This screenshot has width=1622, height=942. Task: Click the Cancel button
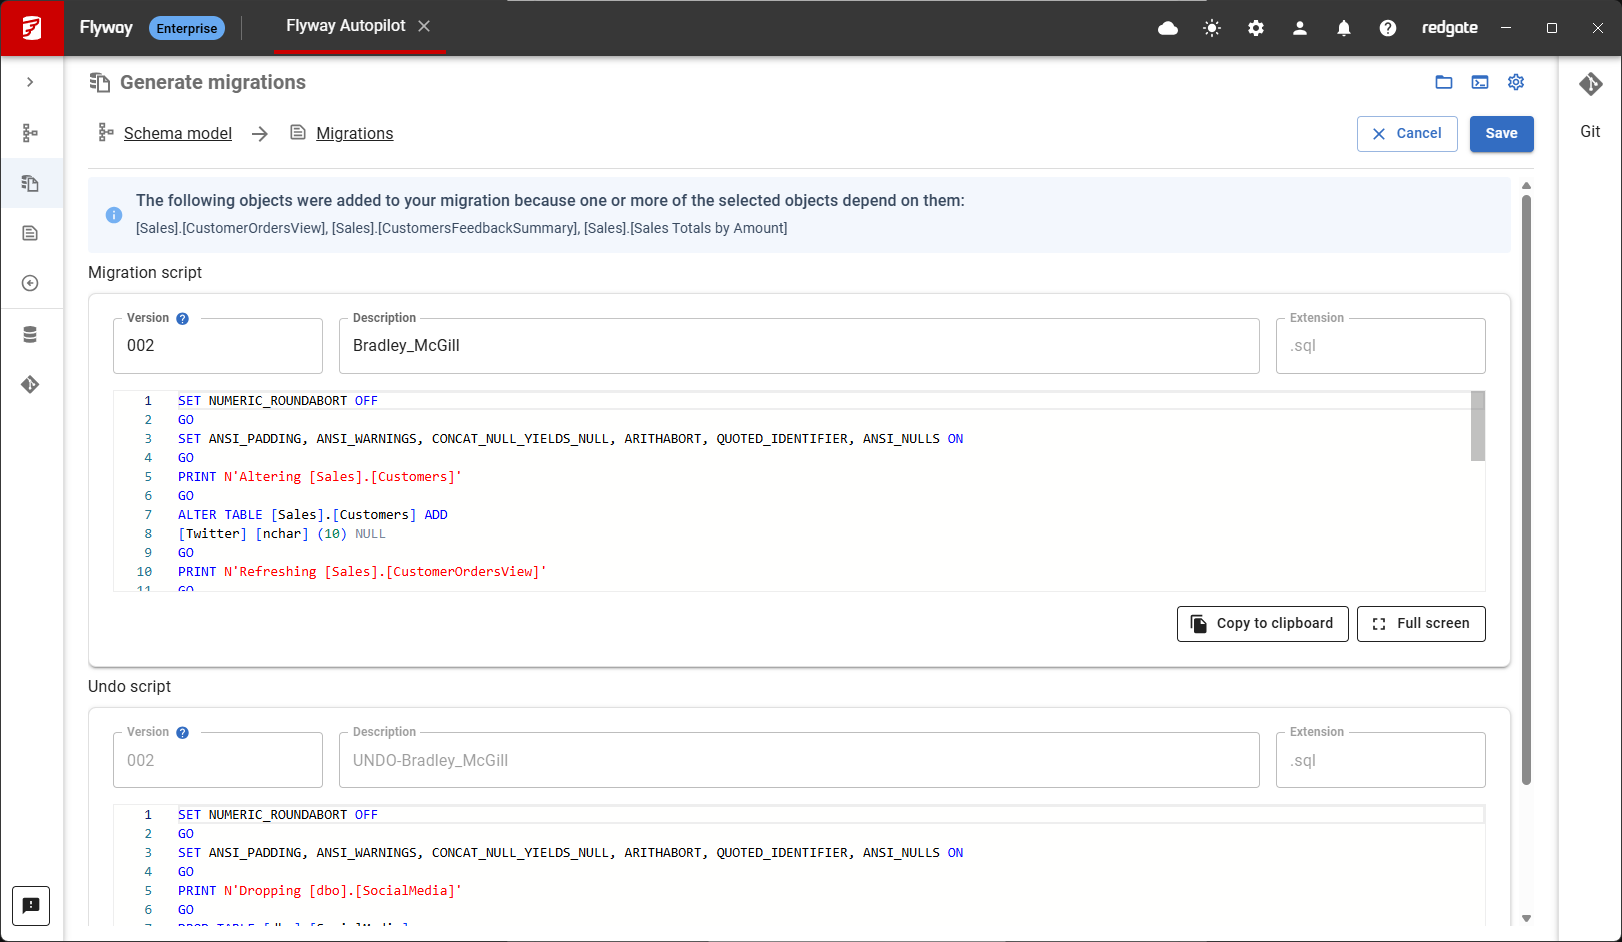[1407, 133]
